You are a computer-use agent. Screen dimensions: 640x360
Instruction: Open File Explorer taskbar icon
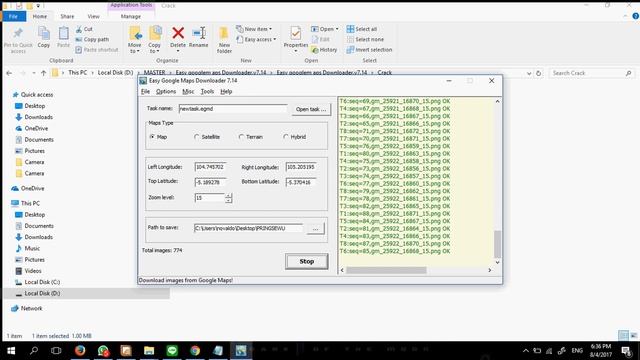pyautogui.click(x=149, y=350)
